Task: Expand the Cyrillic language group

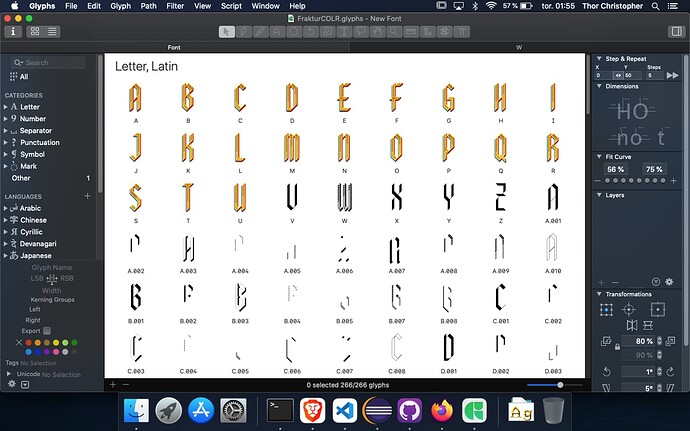Action: tap(6, 232)
